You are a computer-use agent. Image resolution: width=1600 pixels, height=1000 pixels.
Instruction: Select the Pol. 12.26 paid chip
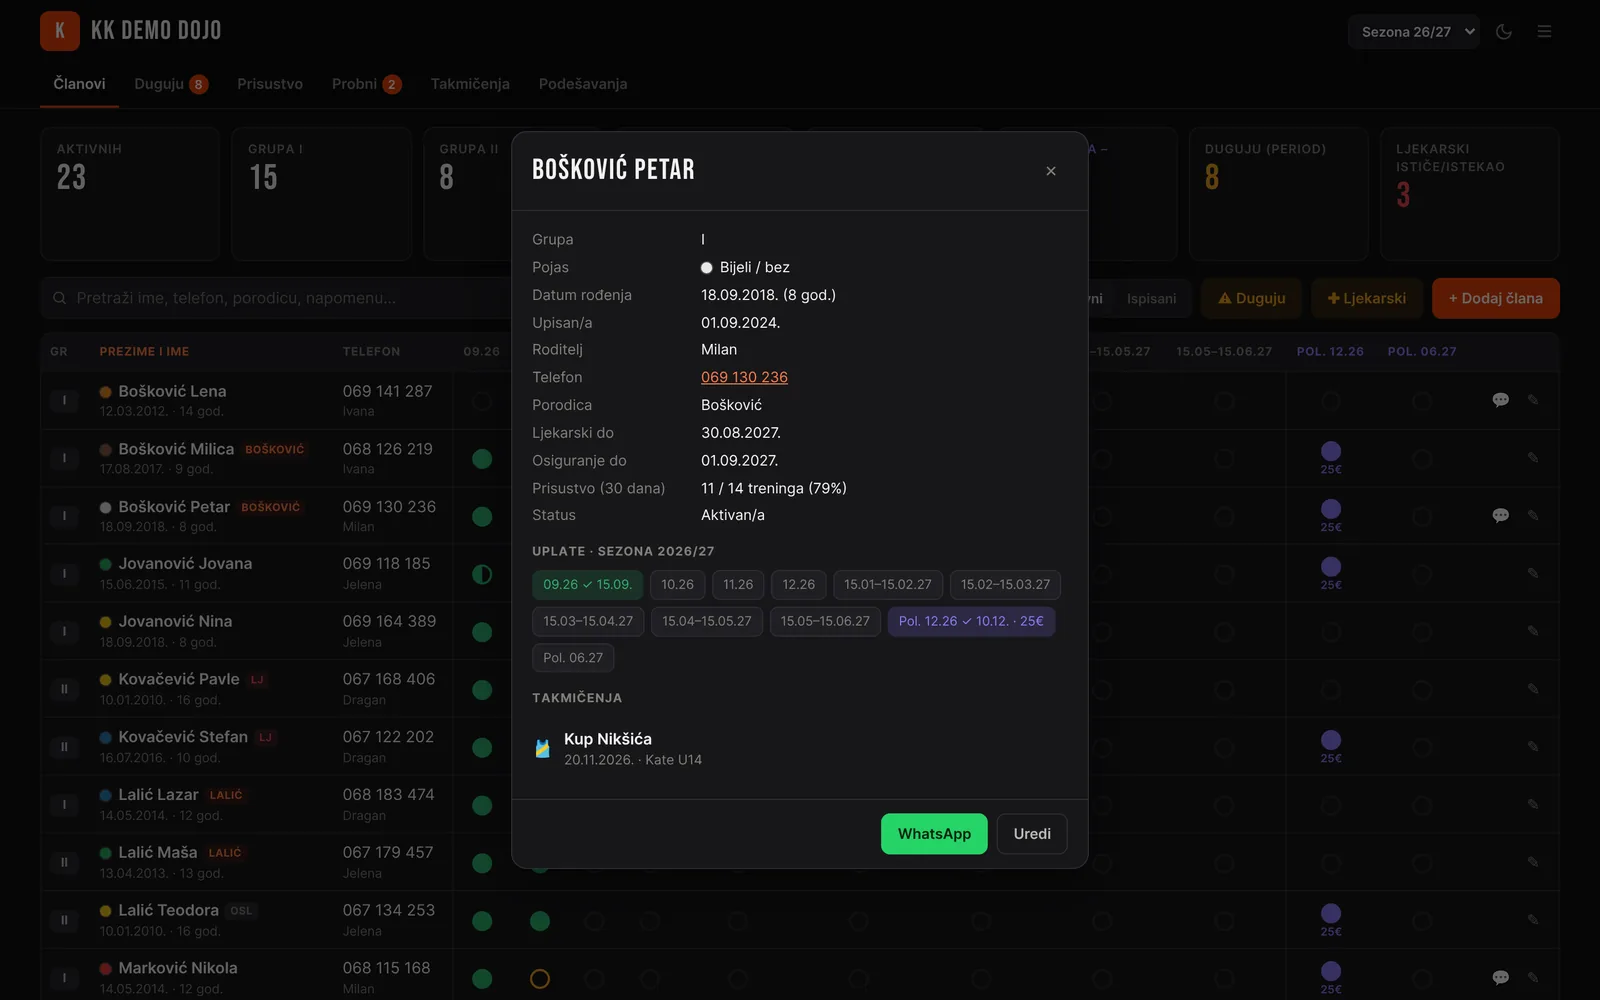coord(971,621)
